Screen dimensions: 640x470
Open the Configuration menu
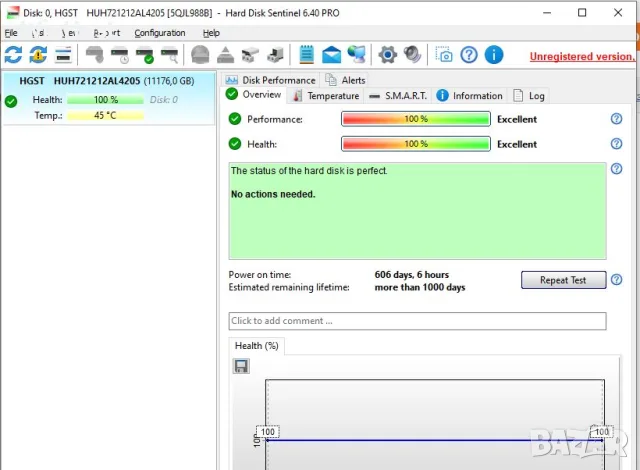pos(160,33)
